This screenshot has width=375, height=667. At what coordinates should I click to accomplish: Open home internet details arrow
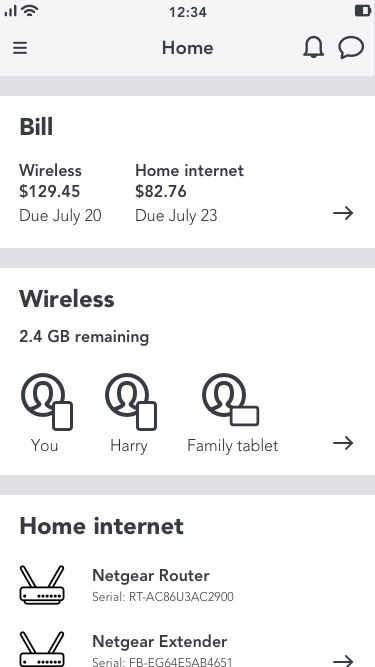(343, 661)
